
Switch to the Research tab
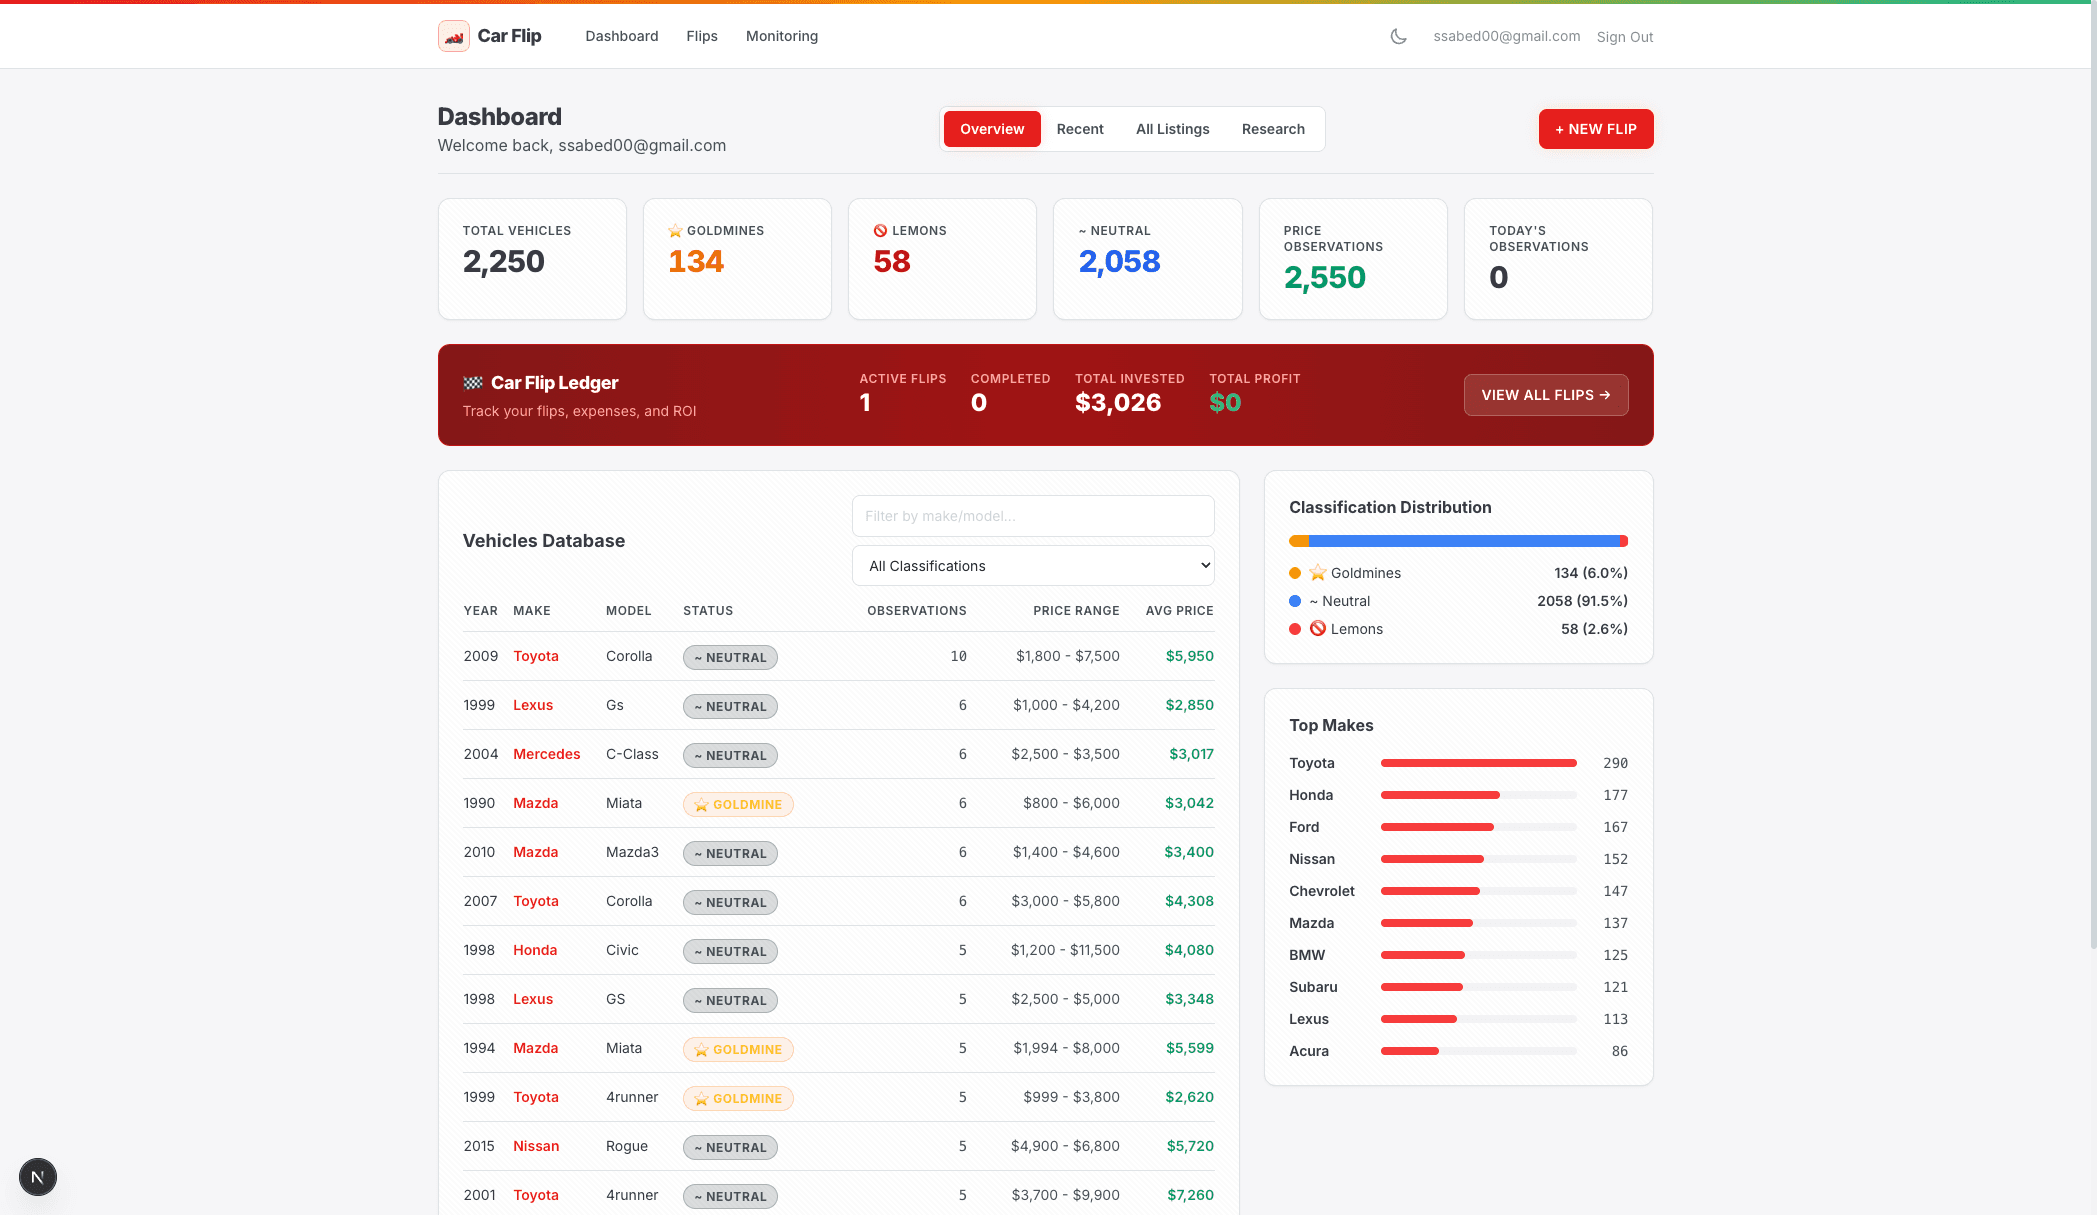tap(1273, 128)
